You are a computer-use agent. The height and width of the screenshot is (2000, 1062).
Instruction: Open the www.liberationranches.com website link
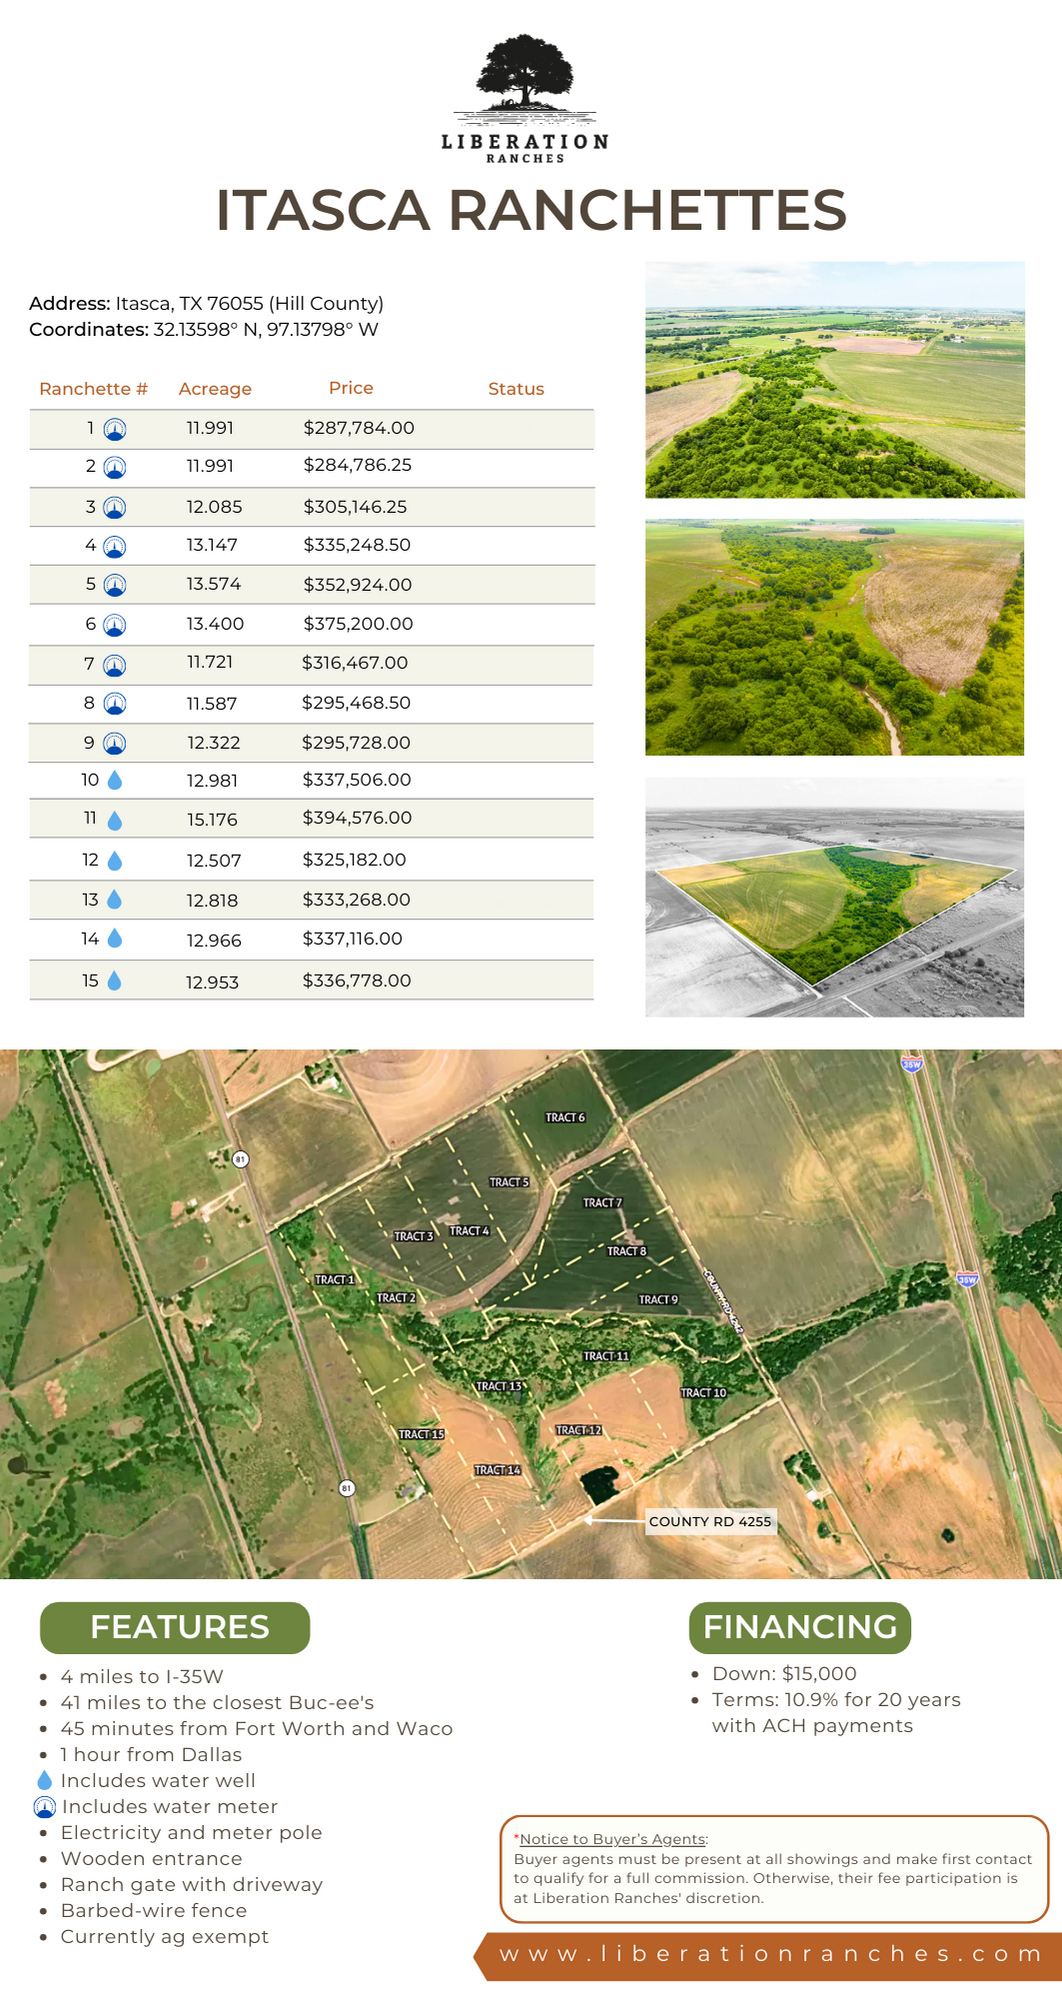click(770, 1954)
